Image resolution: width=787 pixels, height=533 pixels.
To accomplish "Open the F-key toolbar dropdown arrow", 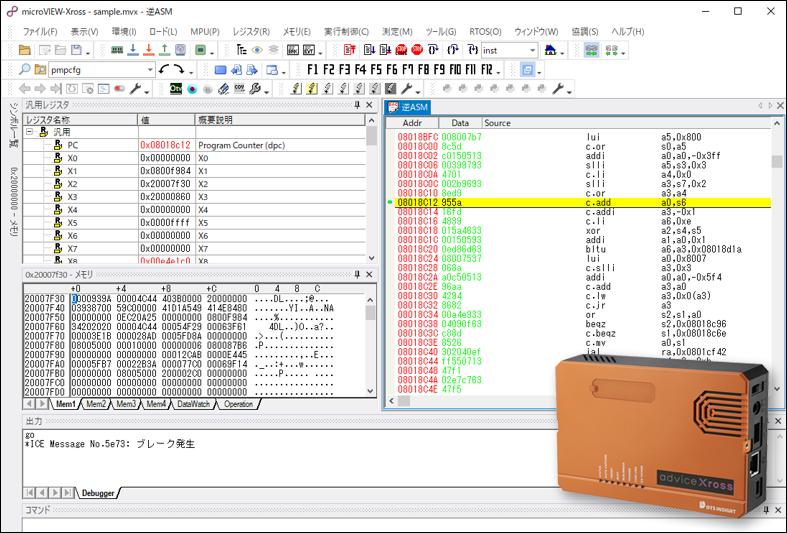I will click(x=498, y=72).
